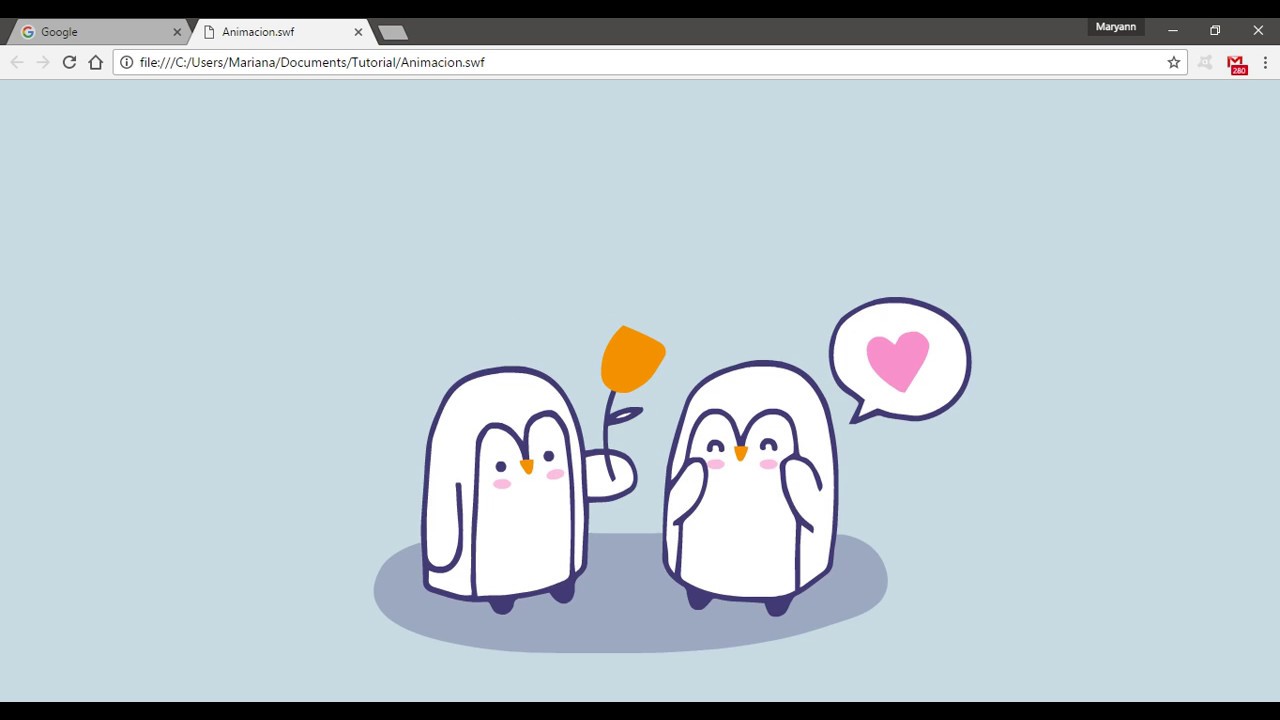Close the Google tab
This screenshot has width=1280, height=720.
tap(177, 32)
